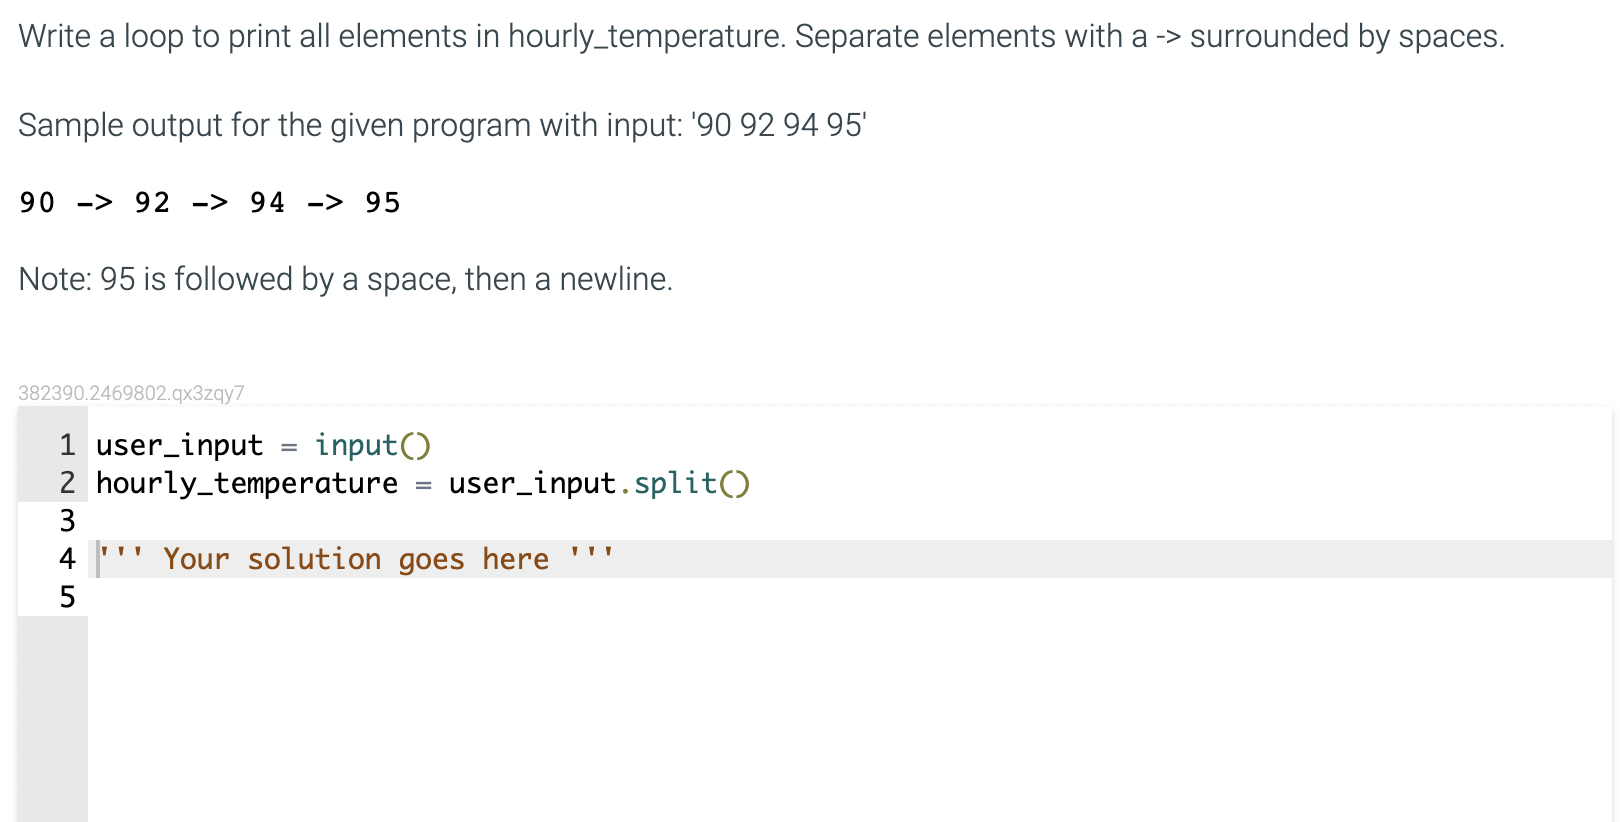The image size is (1620, 822).
Task: Click line number 5 in the gutter
Action: (67, 597)
